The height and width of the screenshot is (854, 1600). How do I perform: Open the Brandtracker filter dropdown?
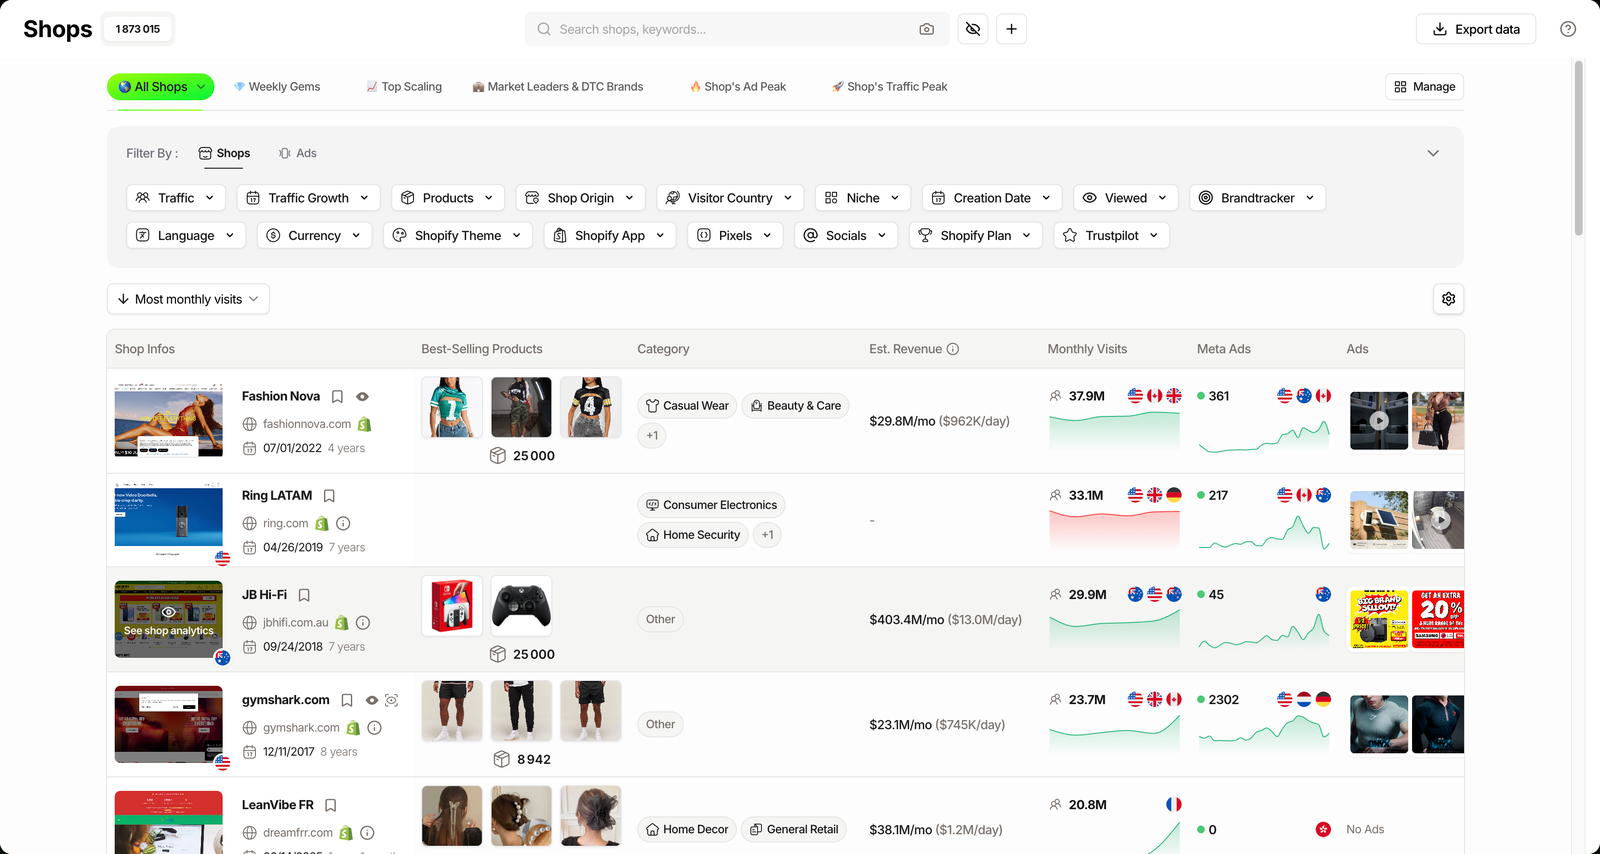(x=1257, y=198)
